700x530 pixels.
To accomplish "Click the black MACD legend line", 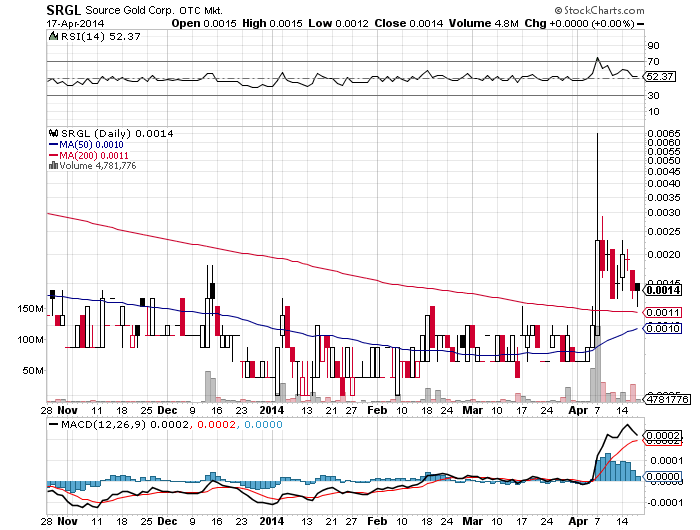I will (x=54, y=424).
